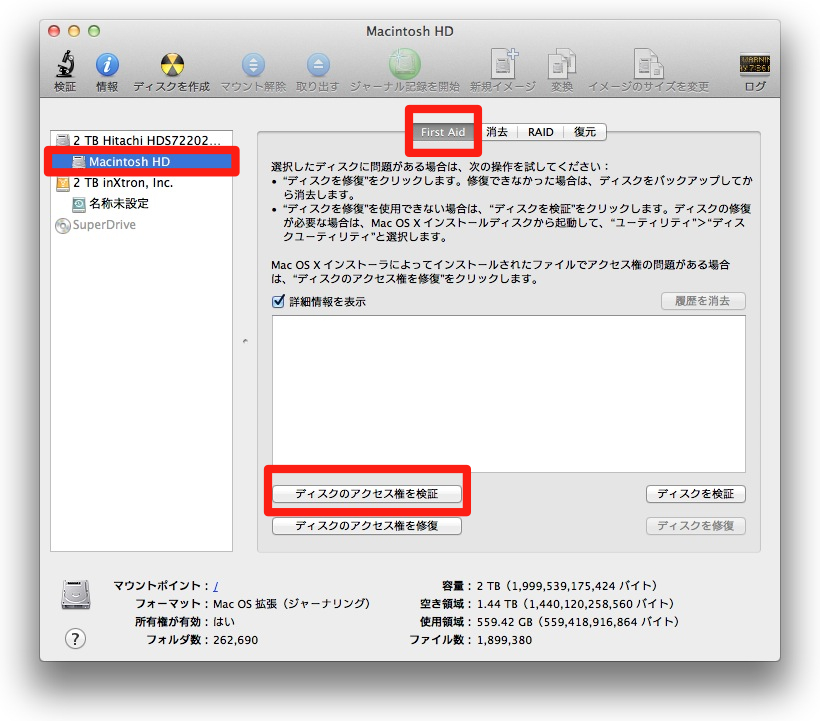Screen dimensions: 820x721
Task: Select Macintosh HD volume in sidebar
Action: pyautogui.click(x=129, y=162)
